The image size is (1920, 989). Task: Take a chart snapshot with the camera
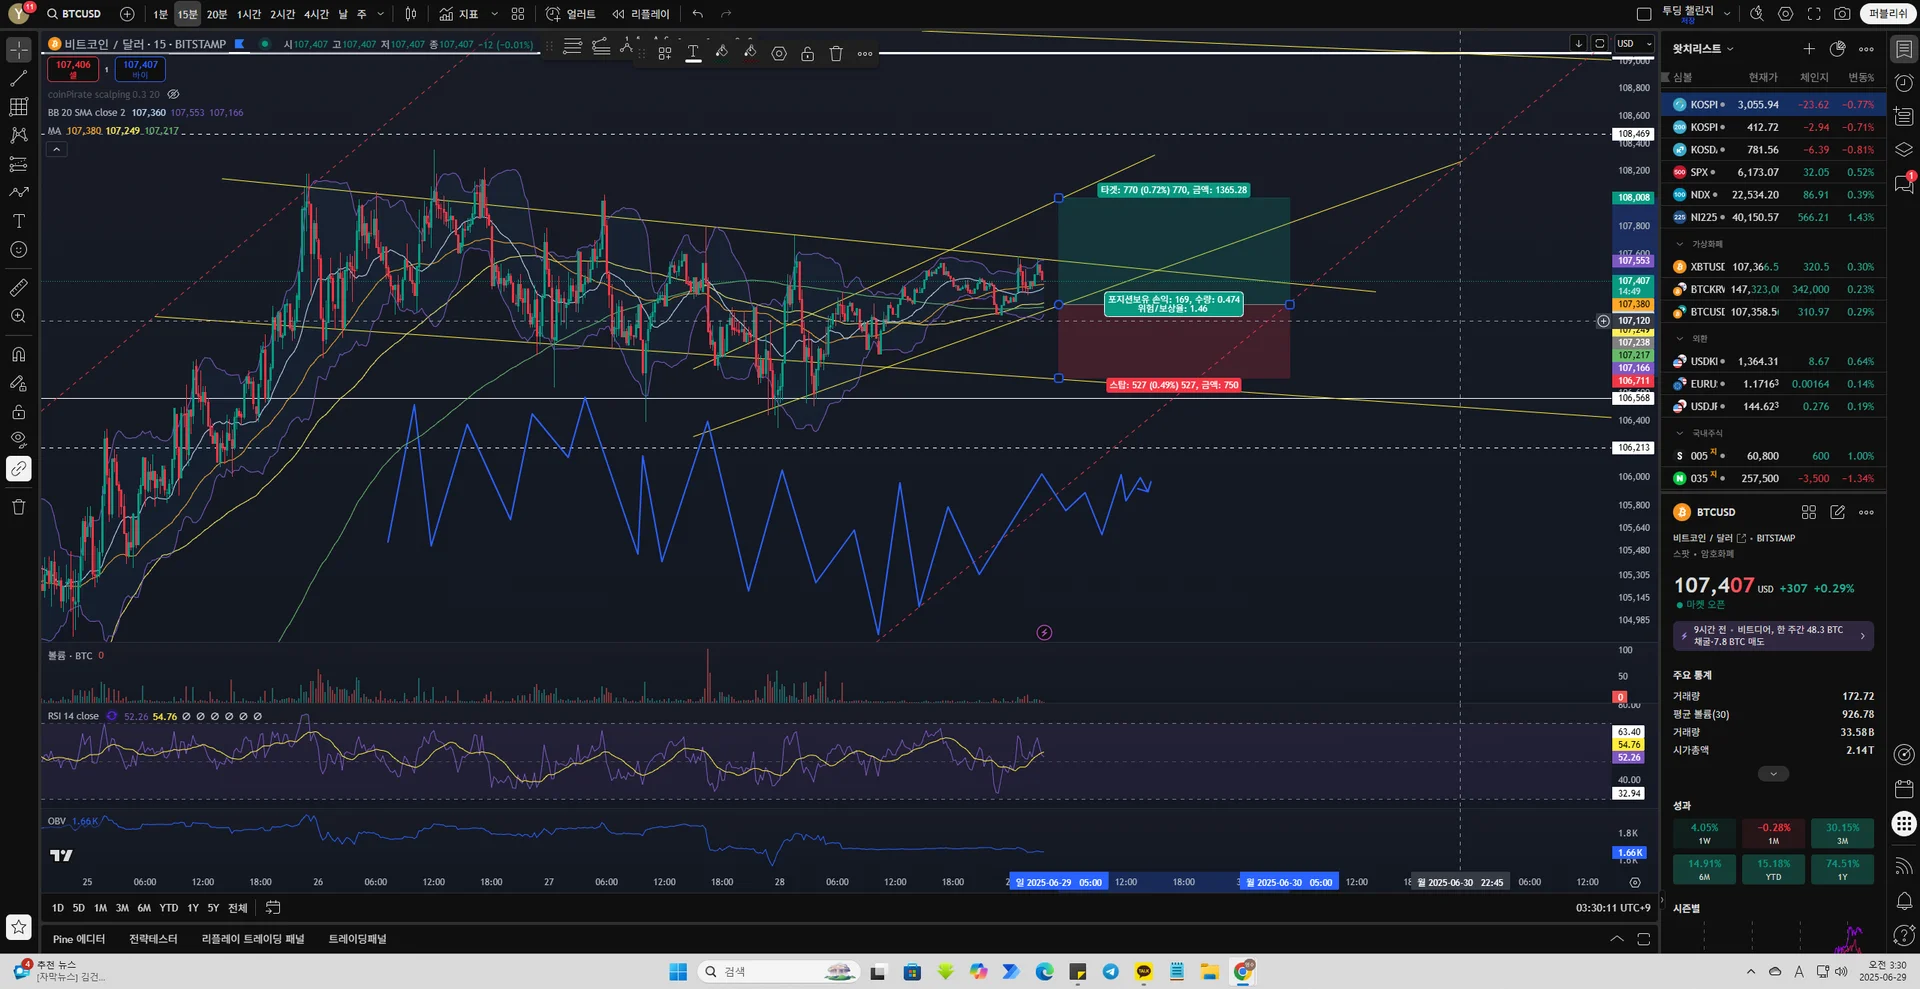(1842, 14)
